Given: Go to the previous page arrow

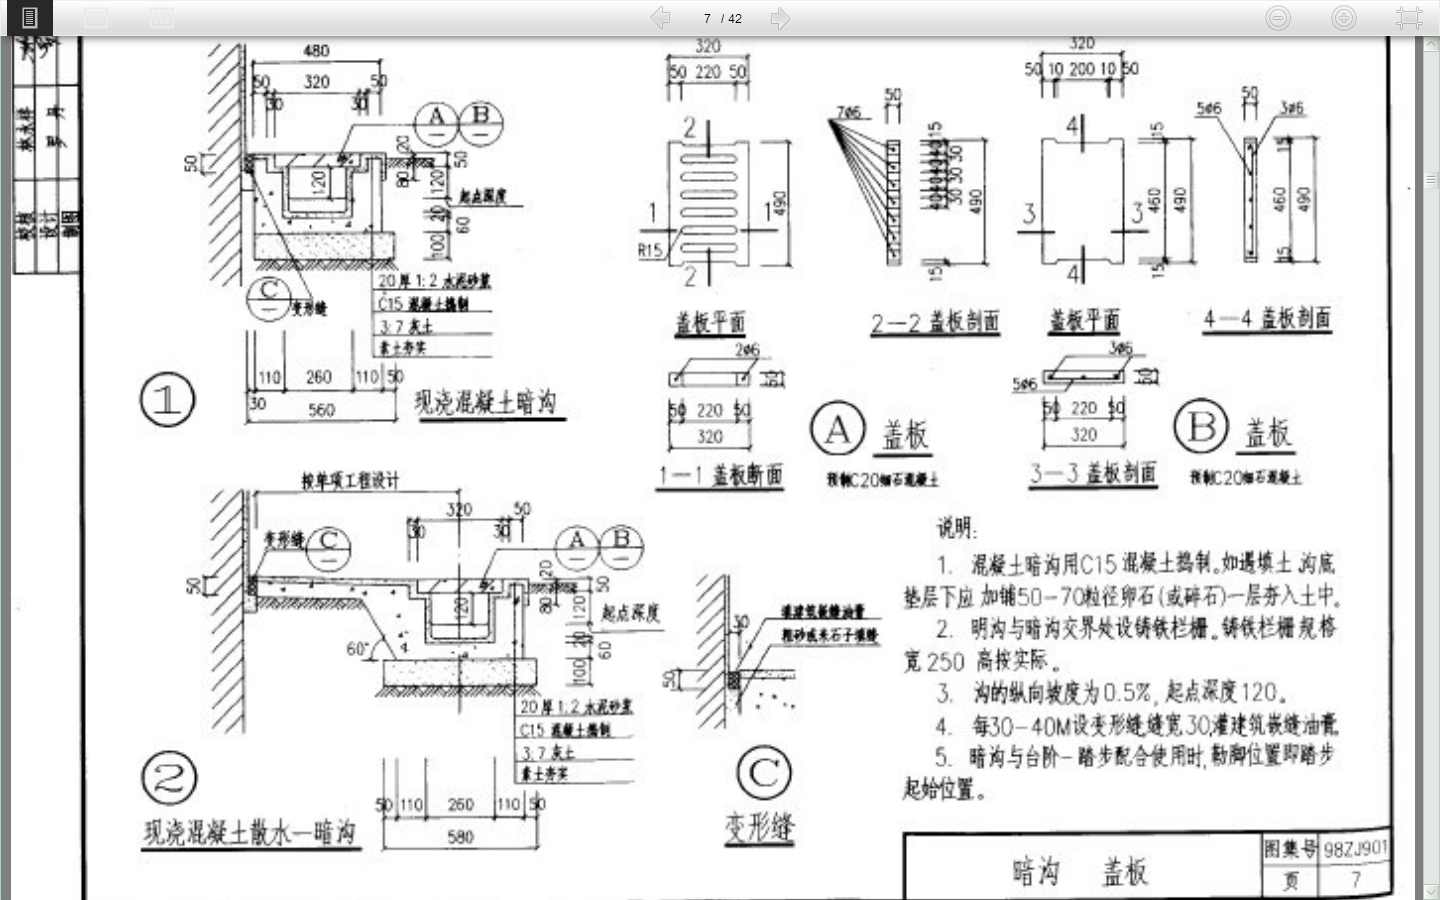Looking at the screenshot, I should 660,18.
